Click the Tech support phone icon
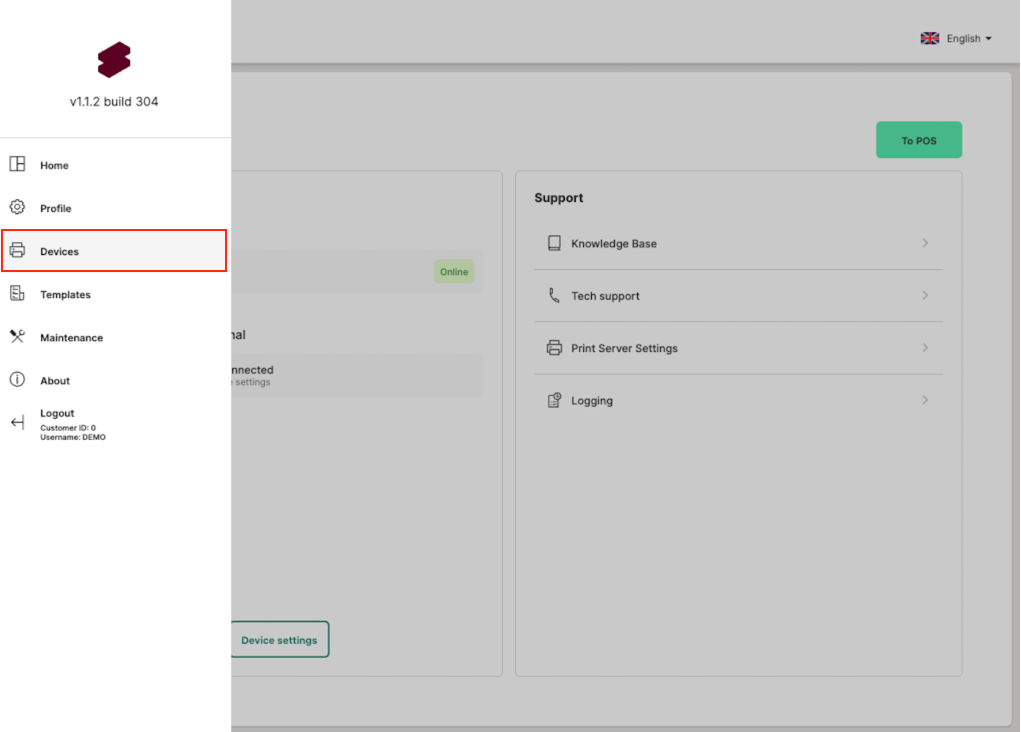 pos(554,296)
